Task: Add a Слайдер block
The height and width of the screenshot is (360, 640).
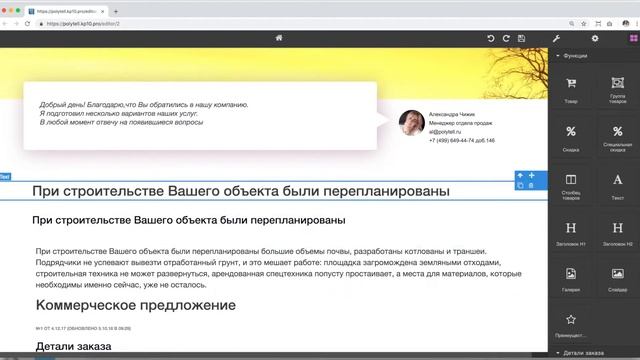Action: [618, 279]
